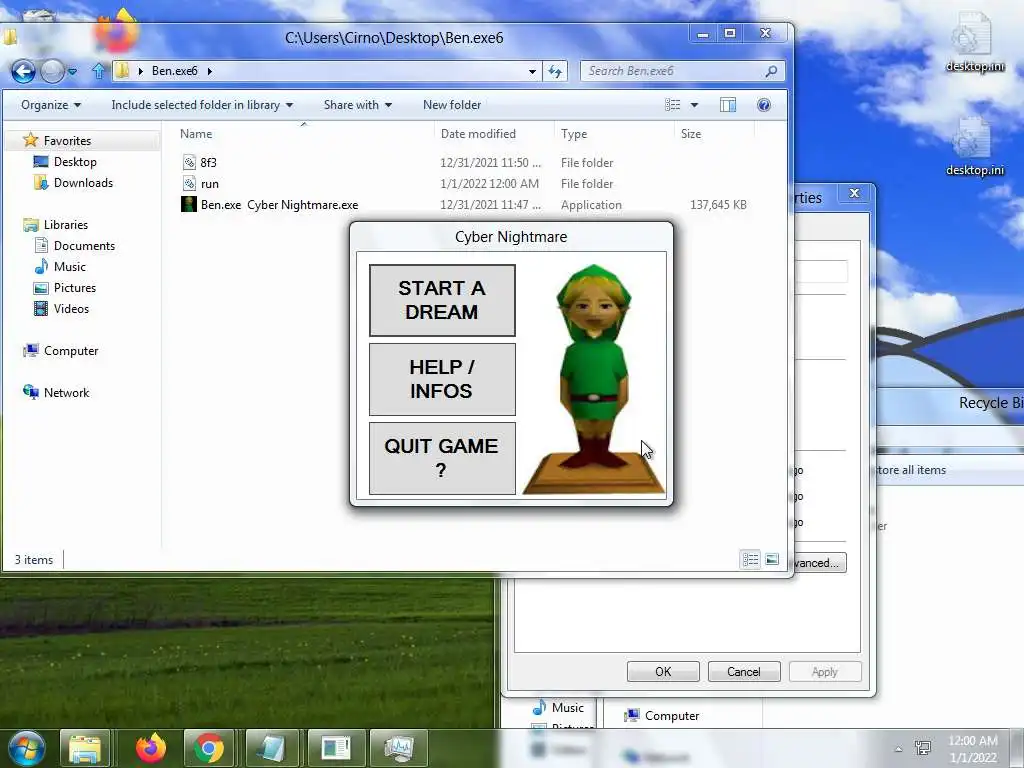Go back in Explorer window
Image resolution: width=1024 pixels, height=768 pixels.
pos(24,71)
